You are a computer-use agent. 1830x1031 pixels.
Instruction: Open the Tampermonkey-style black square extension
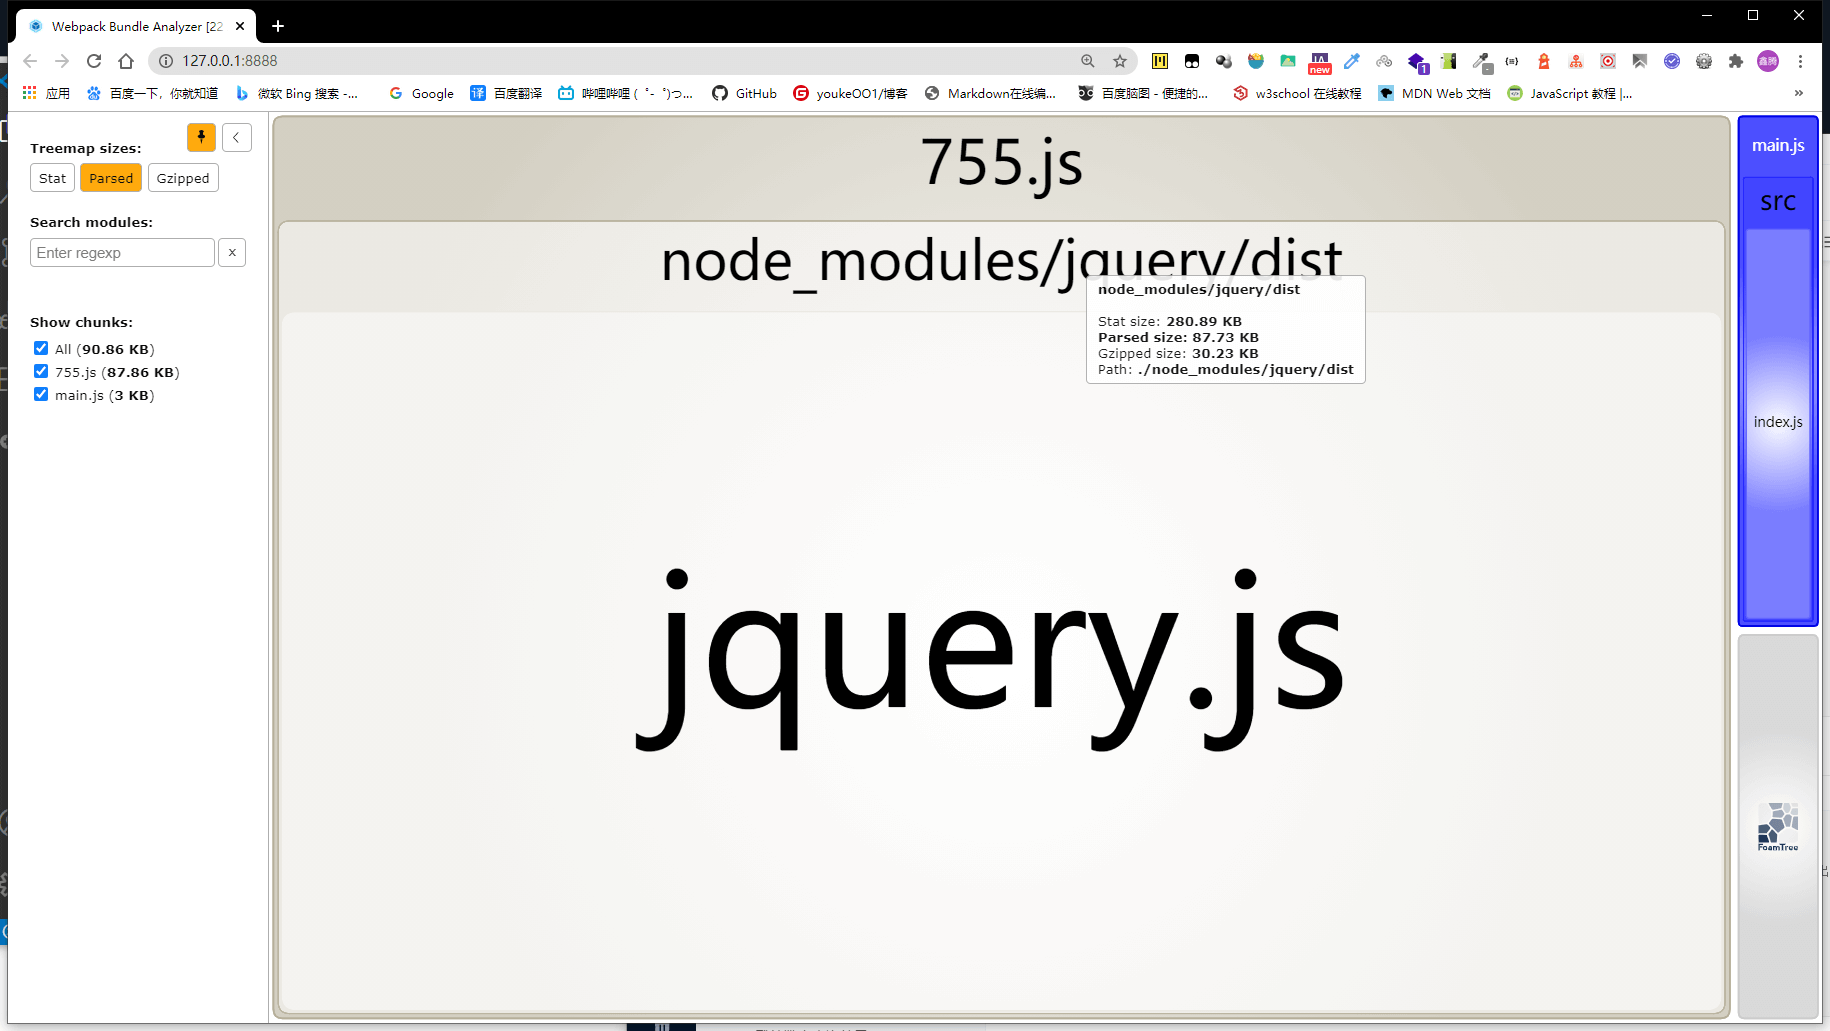coord(1192,61)
